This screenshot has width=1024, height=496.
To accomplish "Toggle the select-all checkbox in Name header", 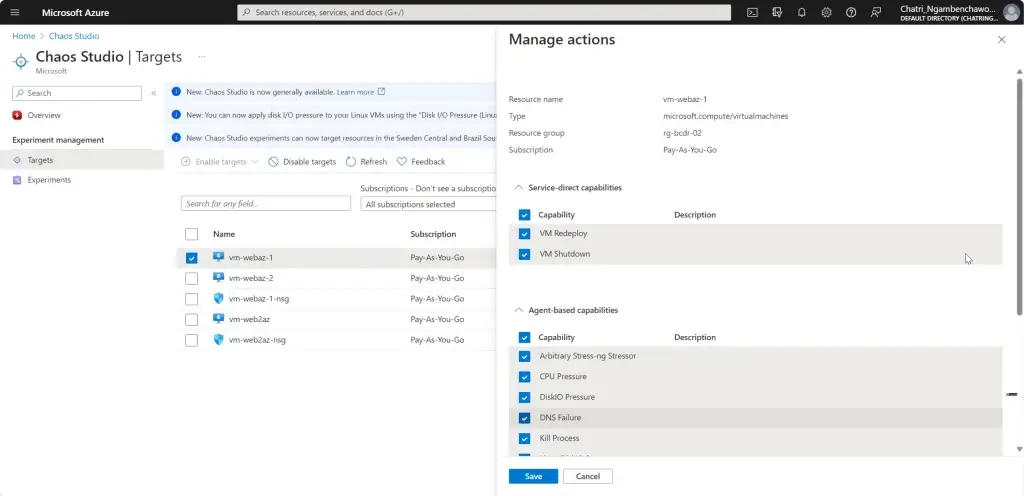I will click(x=191, y=234).
